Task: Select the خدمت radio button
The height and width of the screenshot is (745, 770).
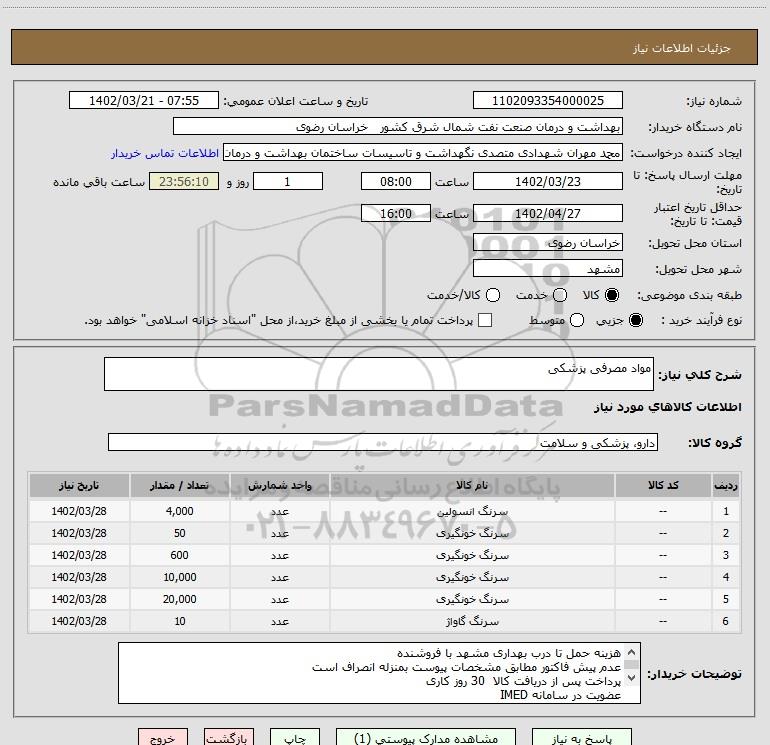Action: point(560,295)
